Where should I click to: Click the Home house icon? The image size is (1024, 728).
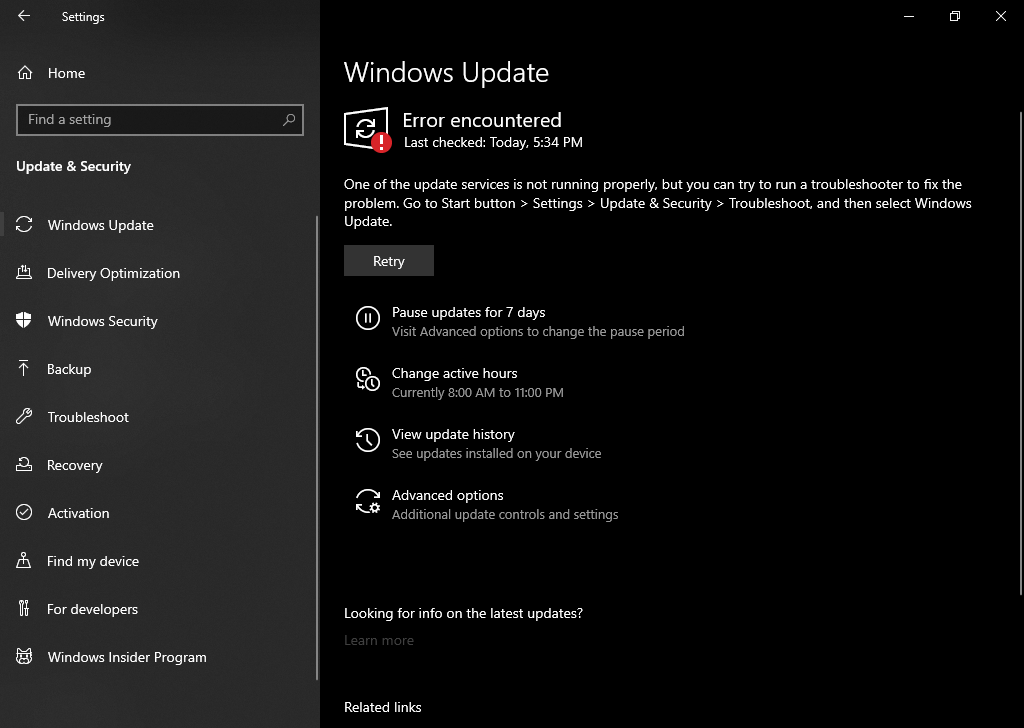point(25,73)
